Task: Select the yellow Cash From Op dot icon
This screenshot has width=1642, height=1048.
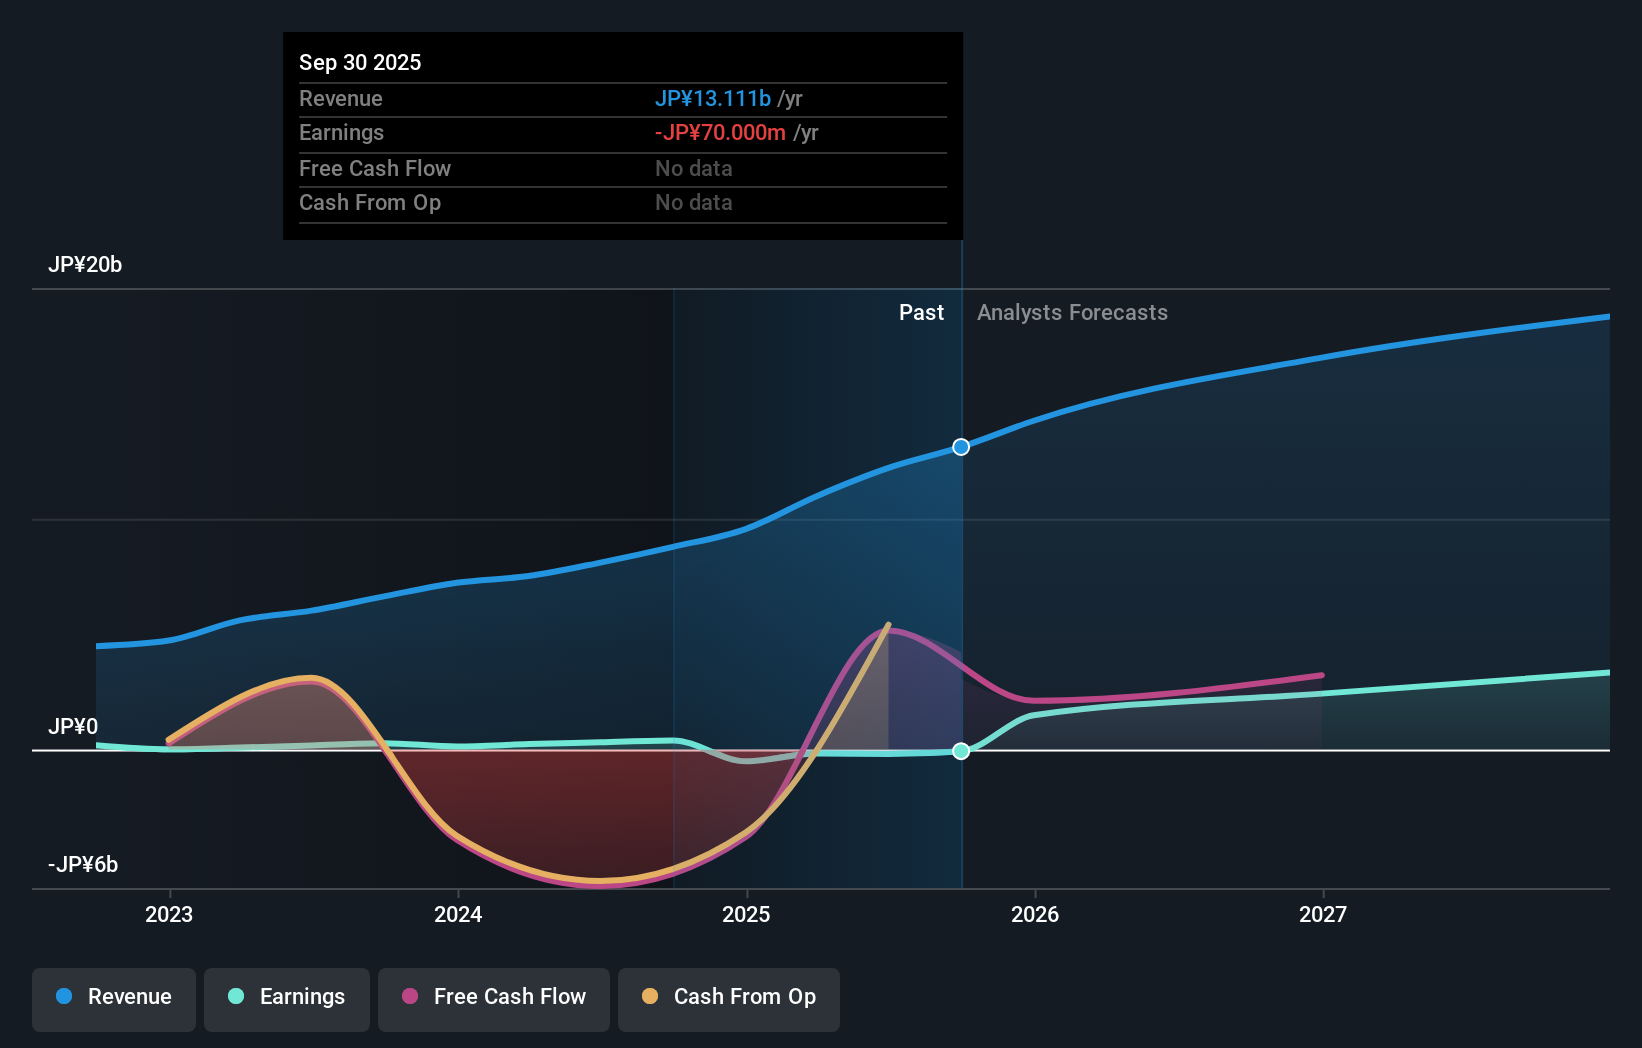Action: [x=650, y=997]
